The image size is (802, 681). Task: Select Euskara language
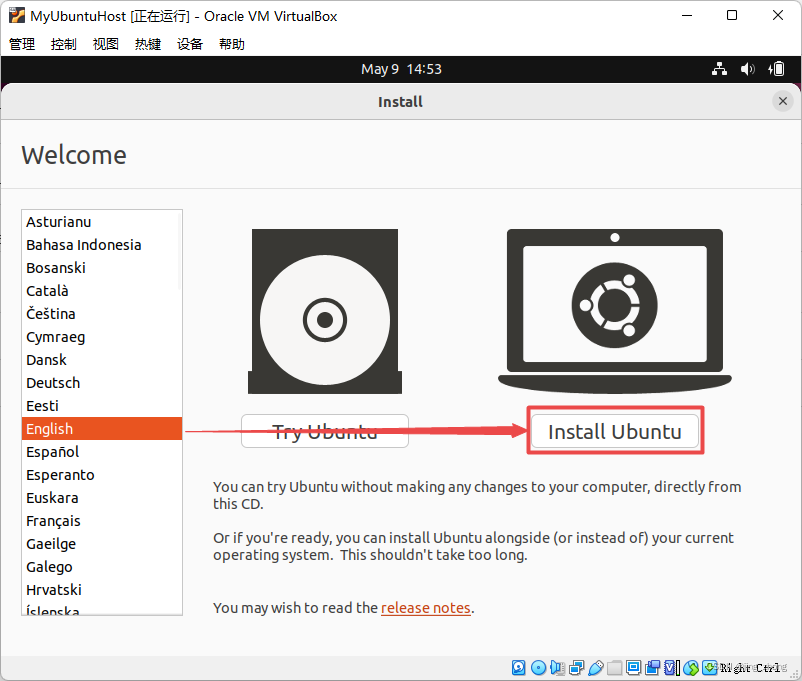tap(102, 498)
